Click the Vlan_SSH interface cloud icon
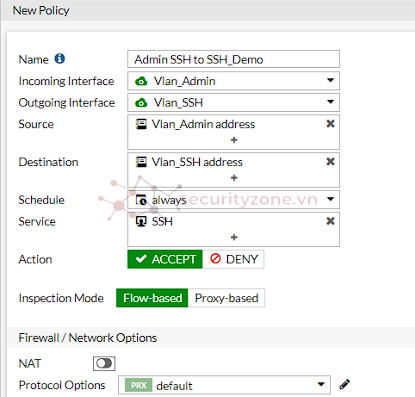 [x=141, y=103]
